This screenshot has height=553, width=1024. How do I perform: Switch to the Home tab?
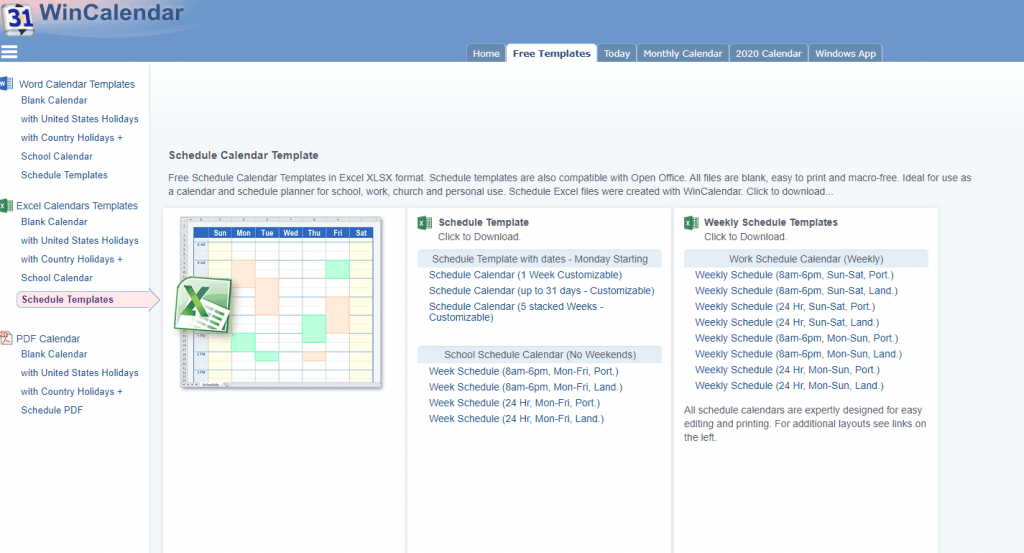click(x=486, y=54)
